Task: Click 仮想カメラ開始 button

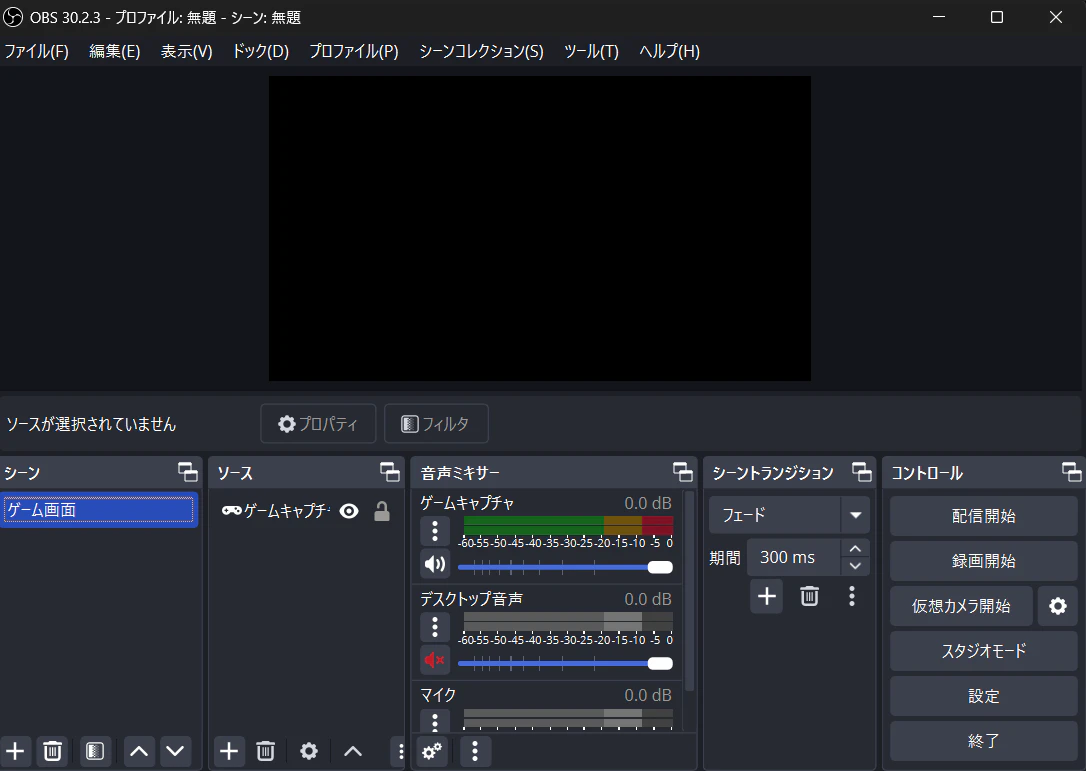Action: (961, 606)
